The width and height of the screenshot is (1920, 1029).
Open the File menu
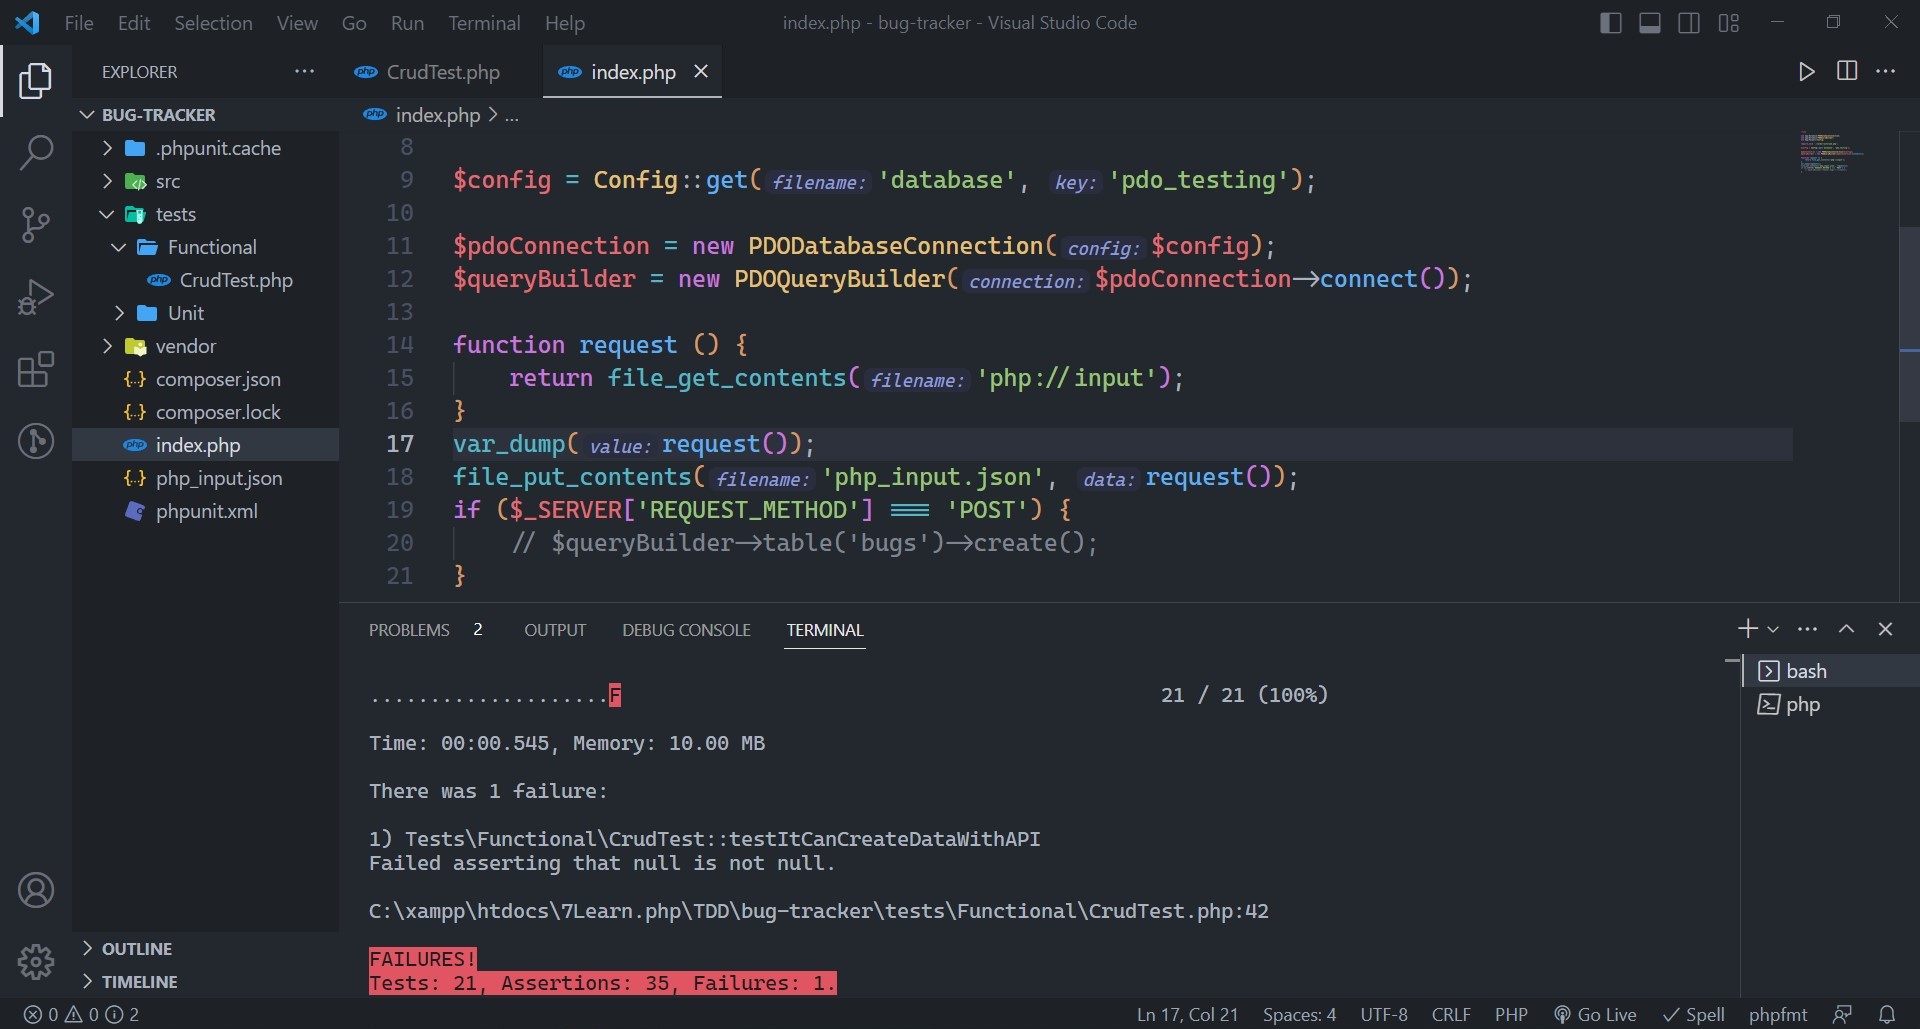coord(79,23)
